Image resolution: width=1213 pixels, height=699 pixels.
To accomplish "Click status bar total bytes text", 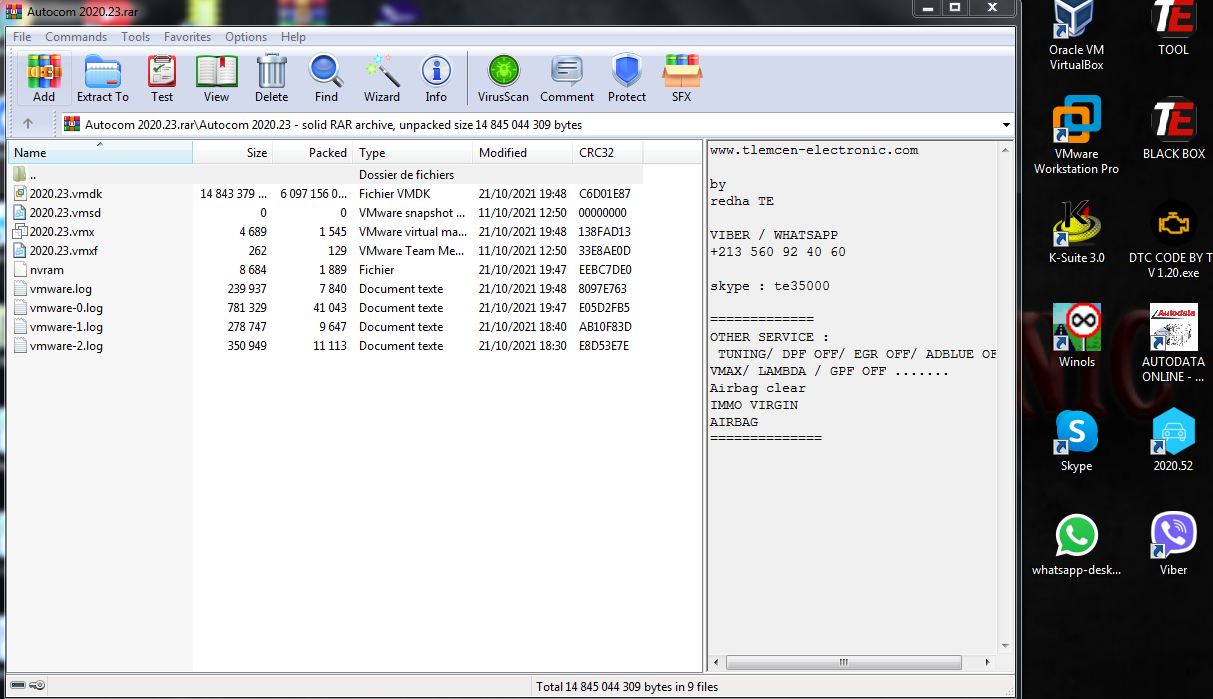I will (627, 687).
